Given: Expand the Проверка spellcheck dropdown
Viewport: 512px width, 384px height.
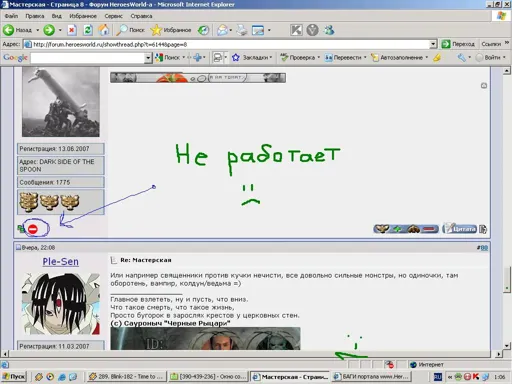Looking at the screenshot, I should 318,57.
